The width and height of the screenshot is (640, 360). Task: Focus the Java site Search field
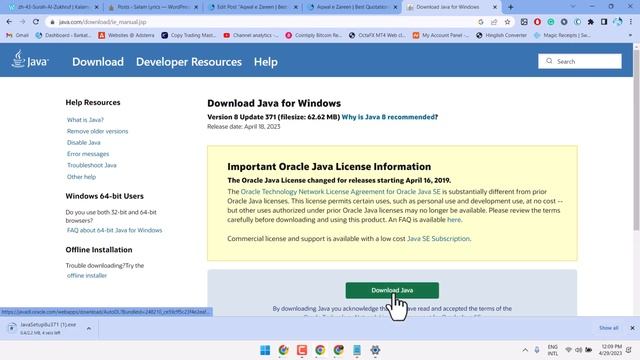click(580, 61)
